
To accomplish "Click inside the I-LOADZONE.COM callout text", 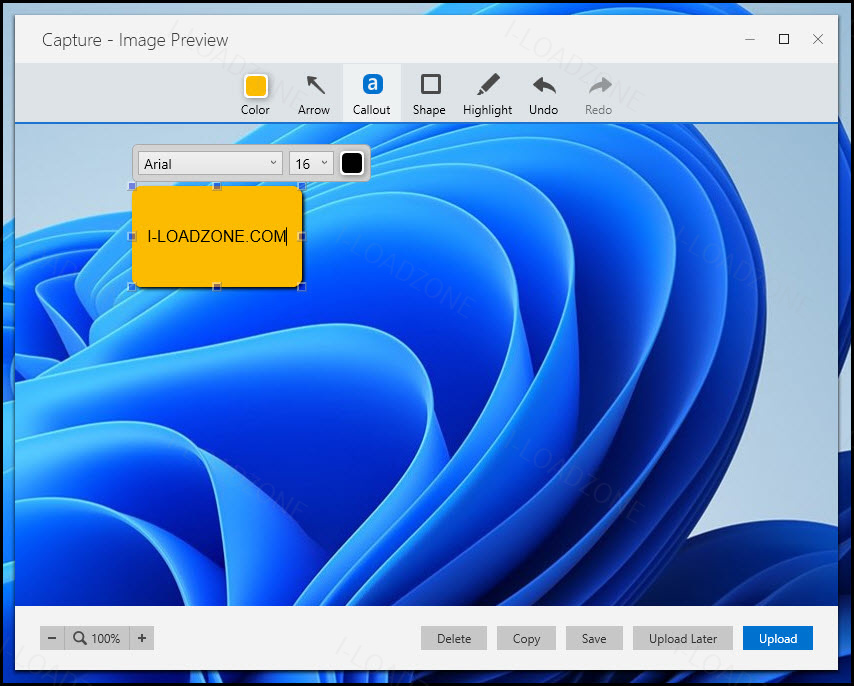I will (217, 236).
